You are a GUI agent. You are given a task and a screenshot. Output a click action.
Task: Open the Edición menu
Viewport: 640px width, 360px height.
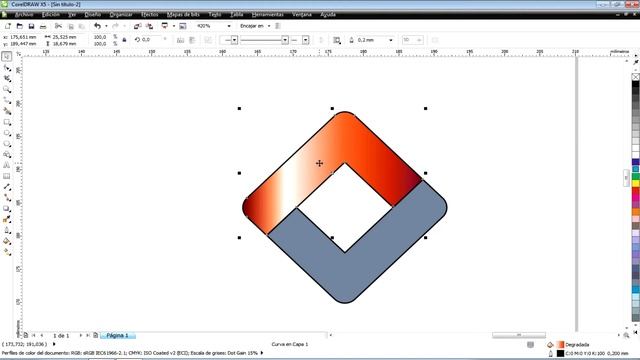51,14
